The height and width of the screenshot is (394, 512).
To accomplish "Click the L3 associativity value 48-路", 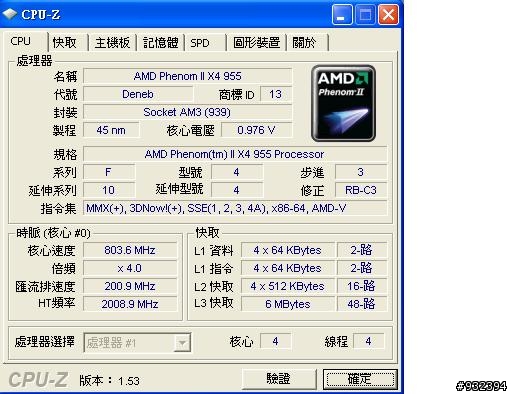I will (x=362, y=304).
